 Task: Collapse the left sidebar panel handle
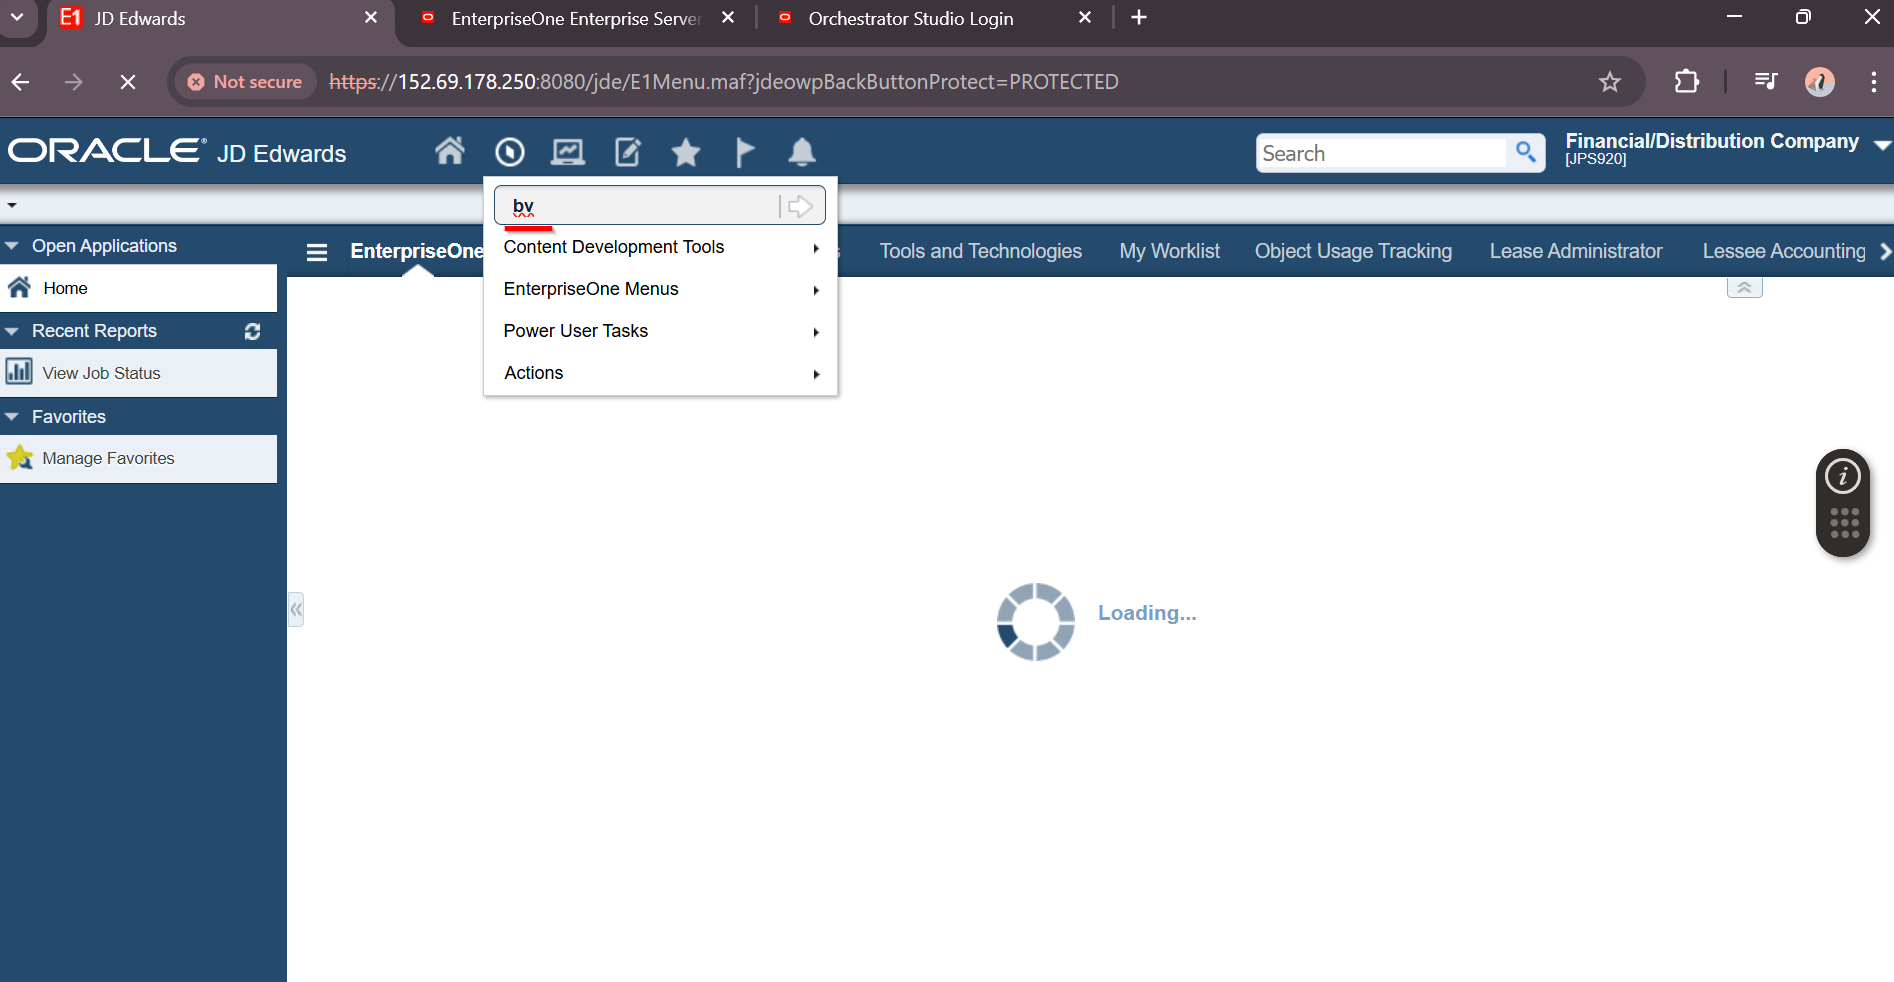click(296, 609)
